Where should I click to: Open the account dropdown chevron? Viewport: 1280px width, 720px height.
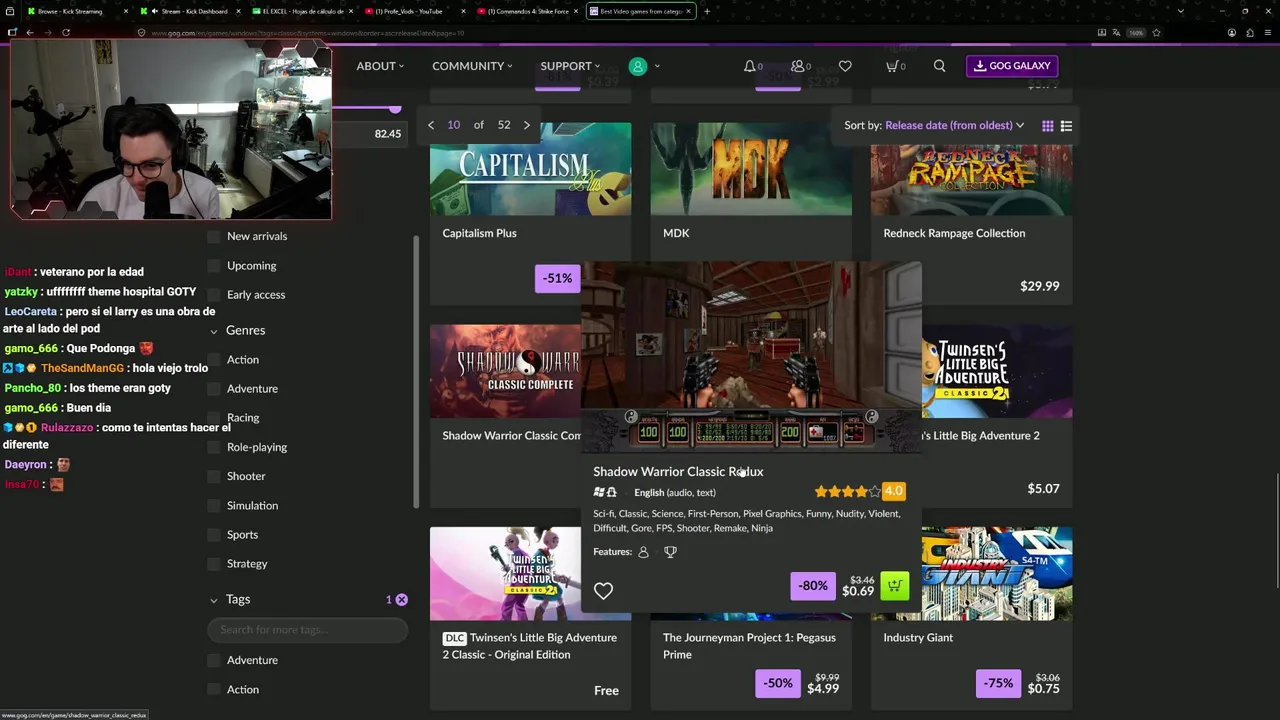click(x=656, y=66)
